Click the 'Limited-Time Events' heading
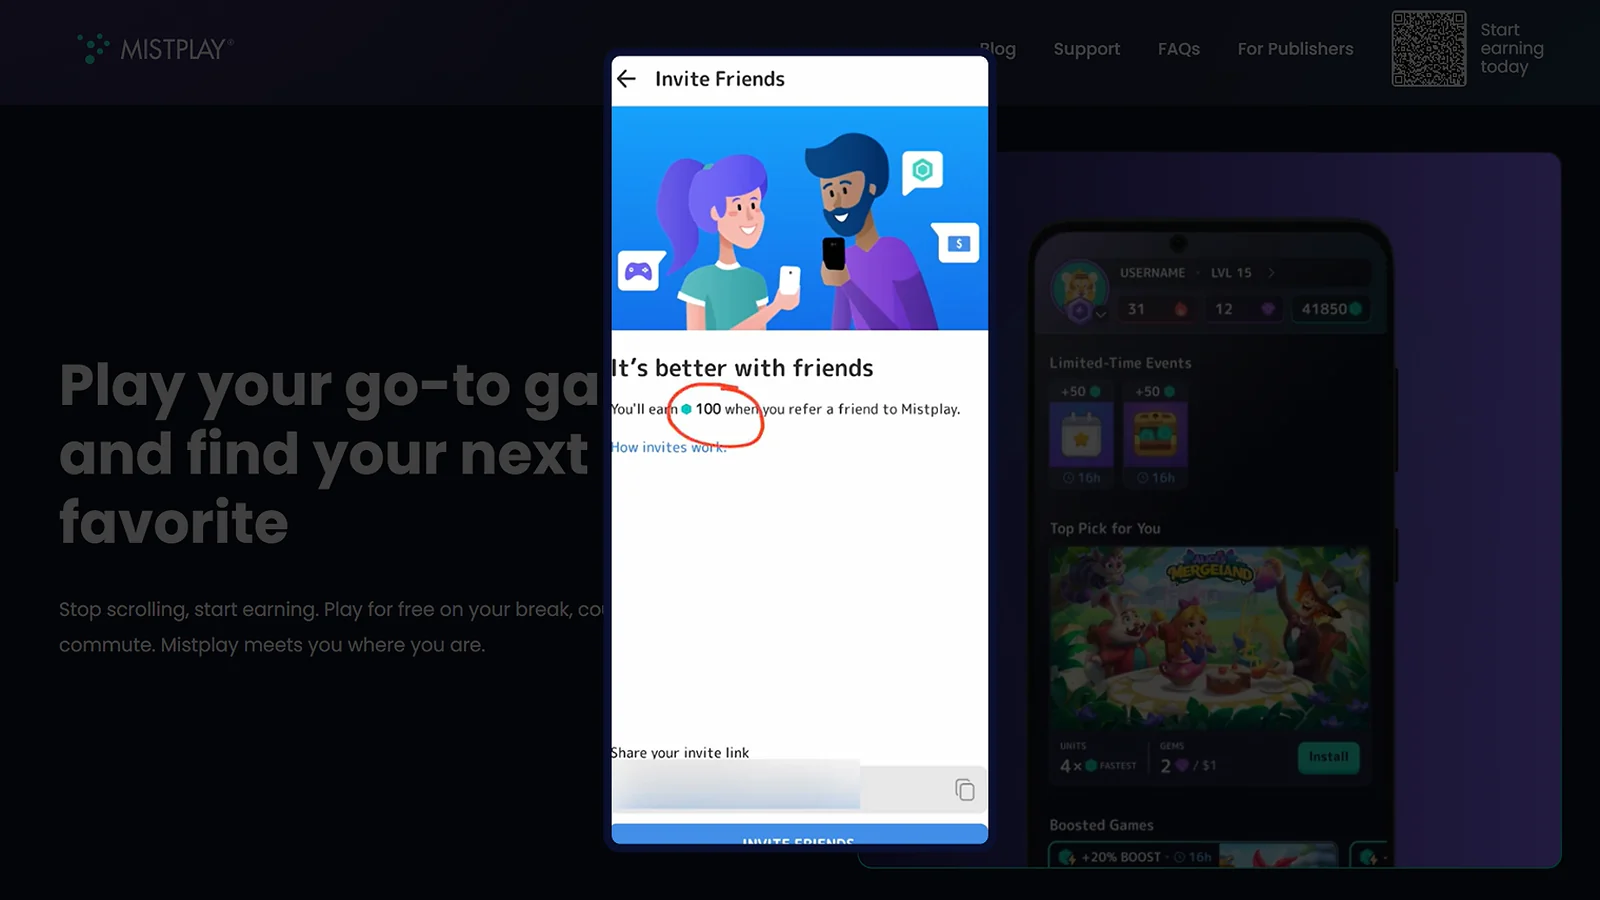This screenshot has height=900, width=1600. pyautogui.click(x=1120, y=363)
